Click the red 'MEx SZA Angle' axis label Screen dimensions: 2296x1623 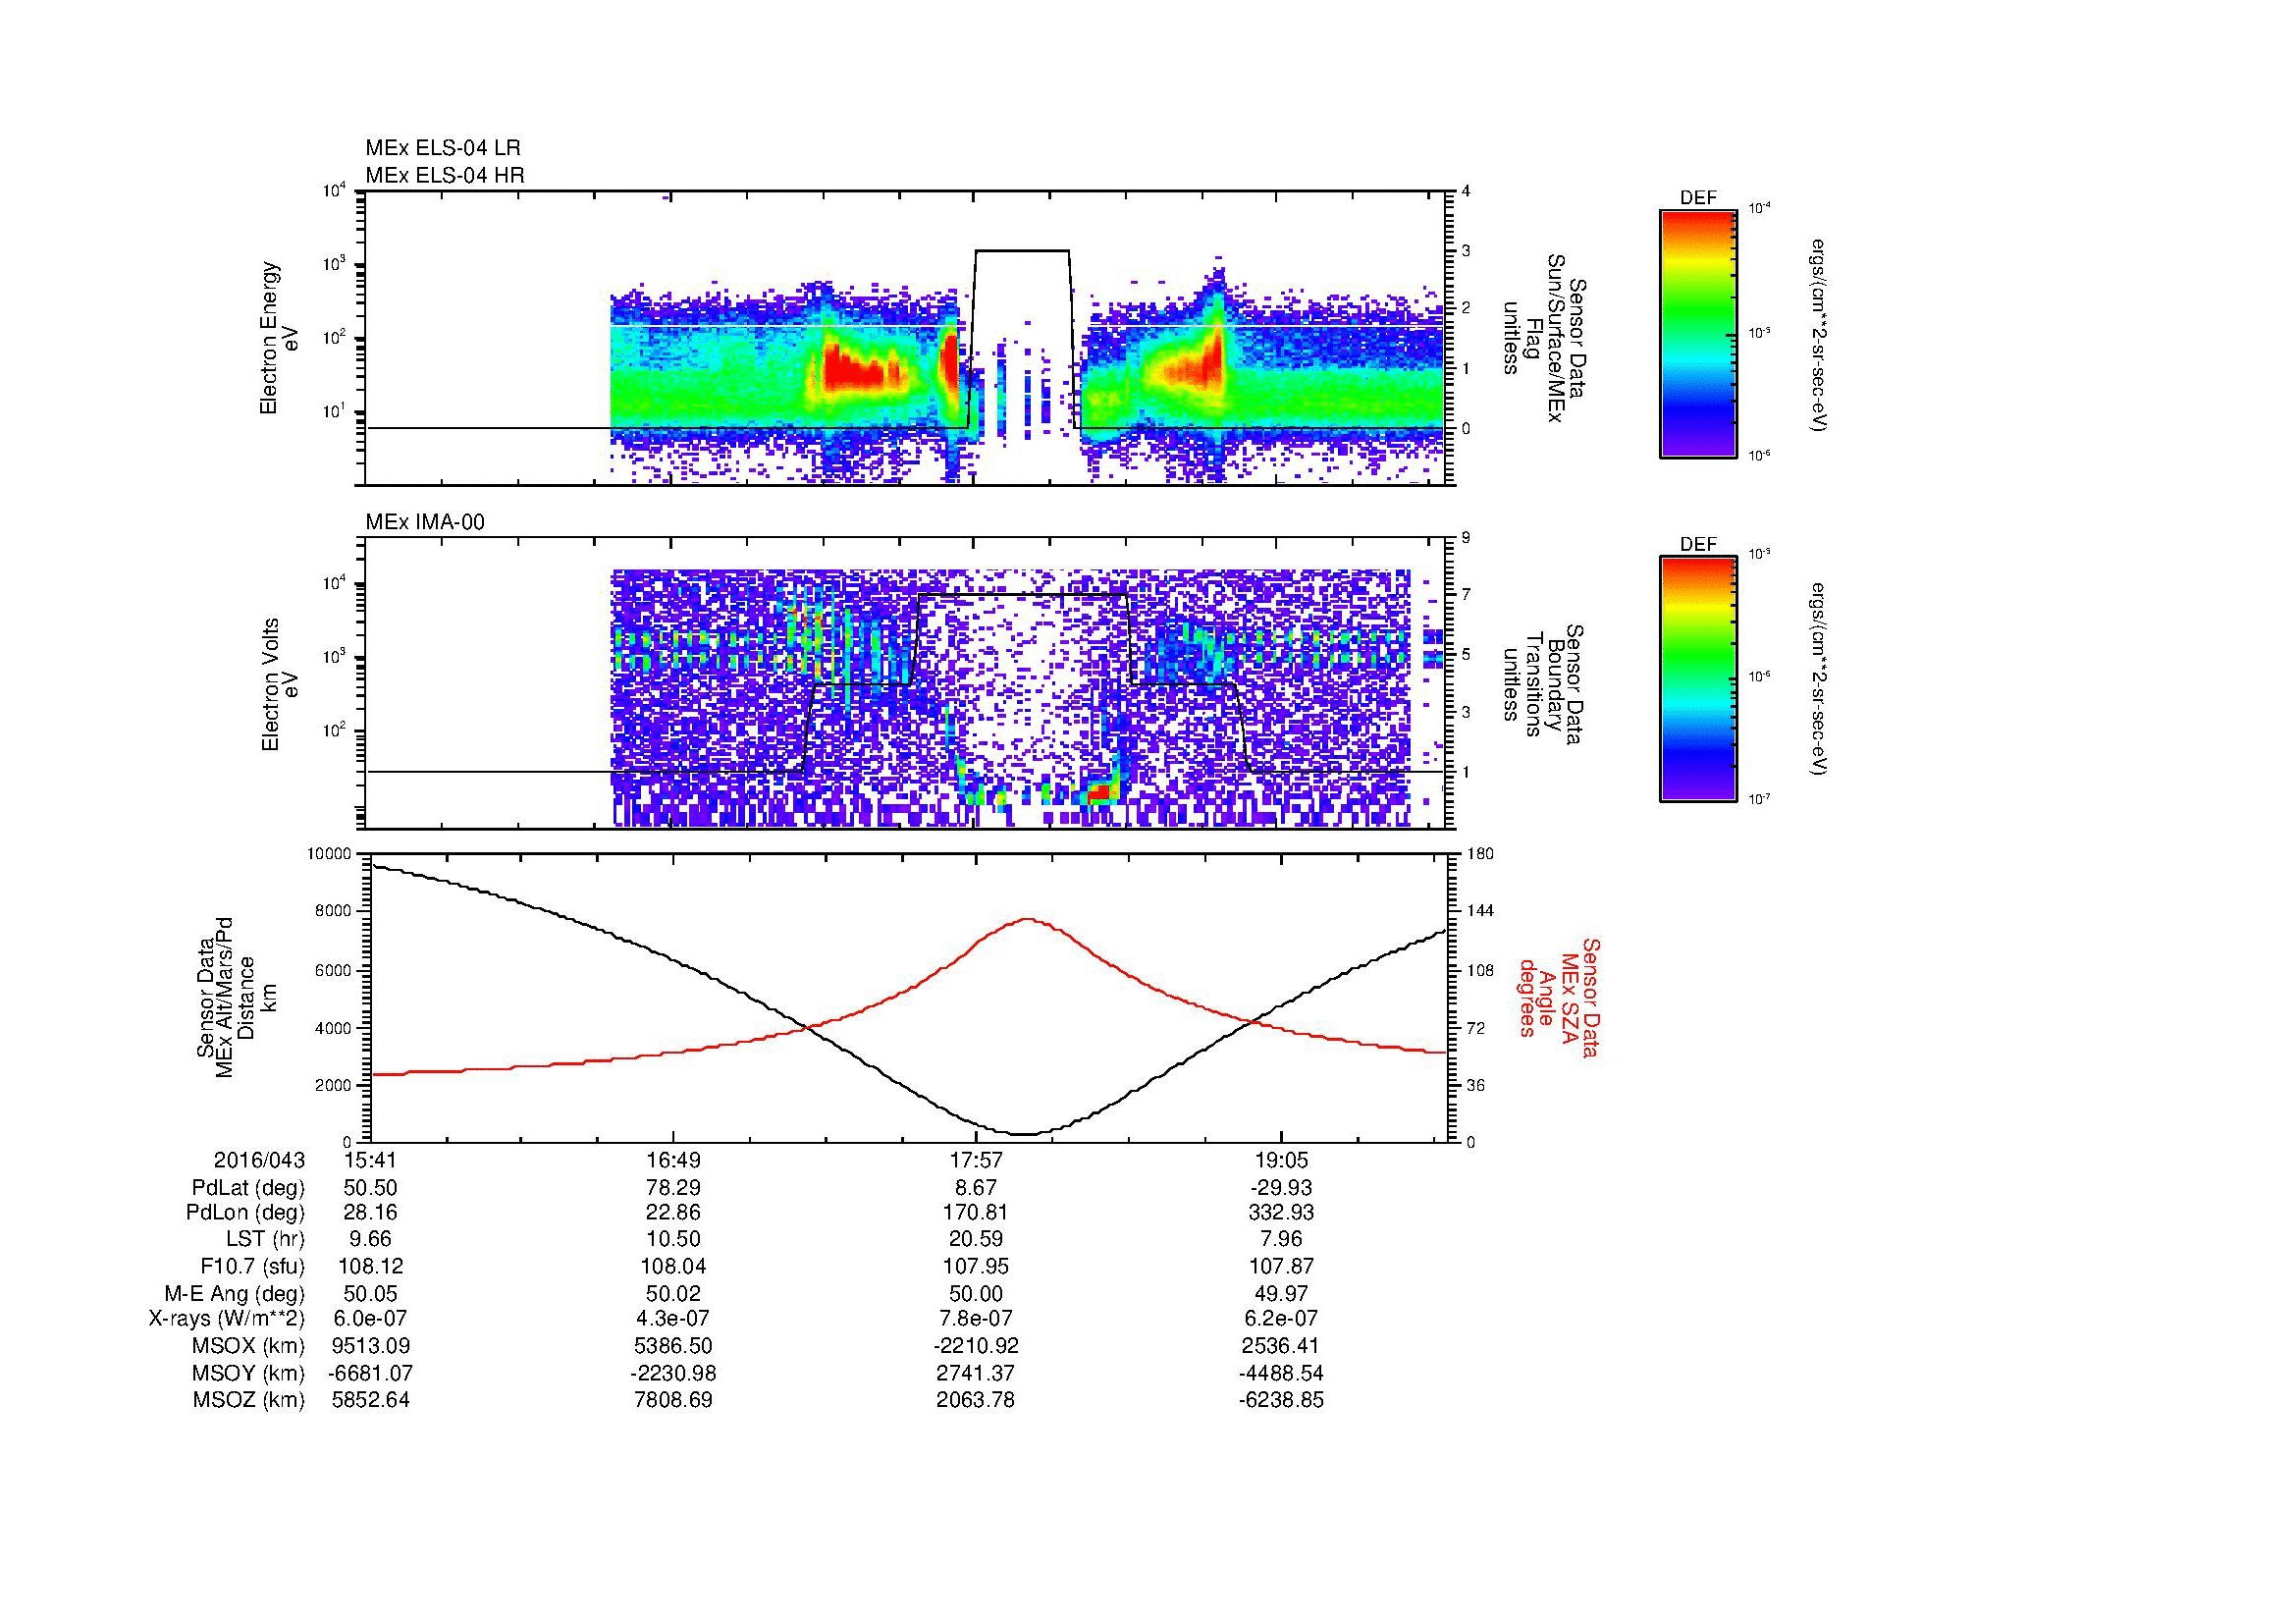(x=1559, y=997)
